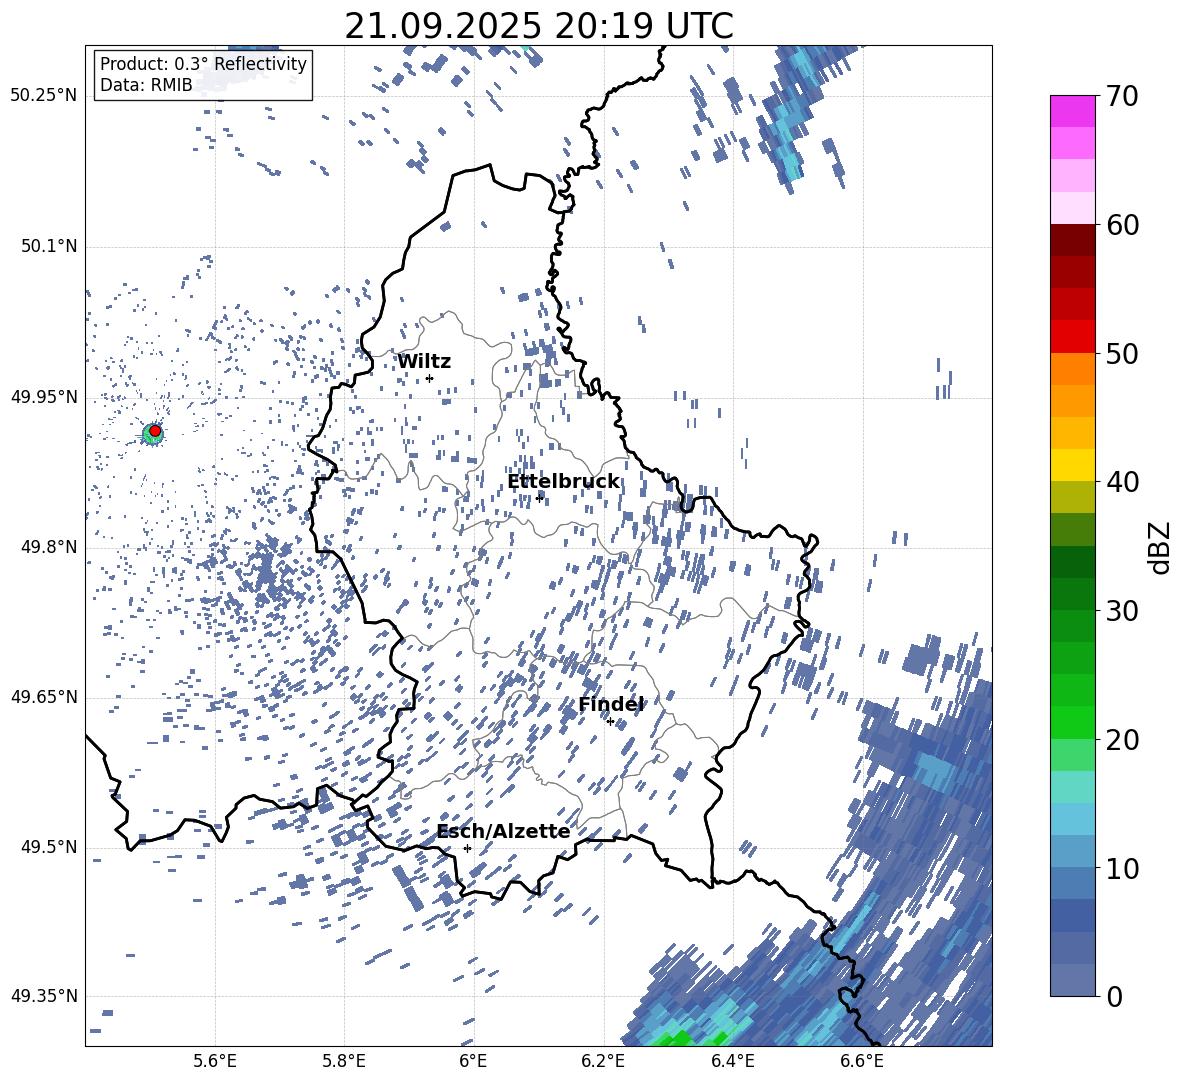The image size is (1184, 1081).
Task: Click the Wiltz station cross marker
Action: pyautogui.click(x=430, y=378)
